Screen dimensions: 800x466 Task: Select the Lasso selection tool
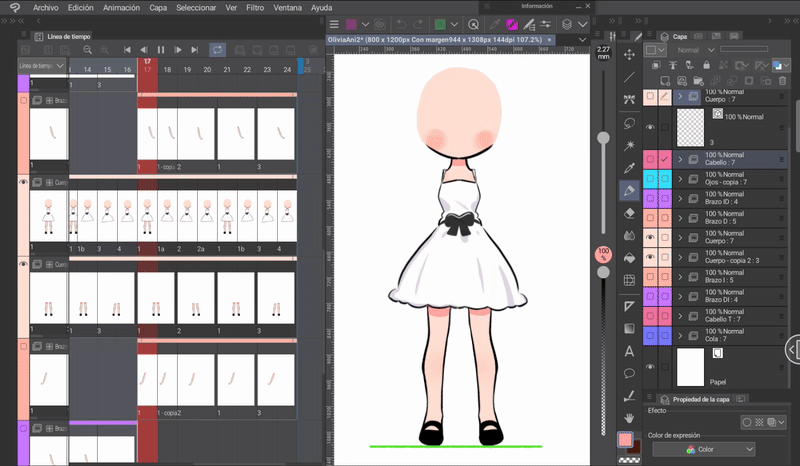pyautogui.click(x=629, y=123)
